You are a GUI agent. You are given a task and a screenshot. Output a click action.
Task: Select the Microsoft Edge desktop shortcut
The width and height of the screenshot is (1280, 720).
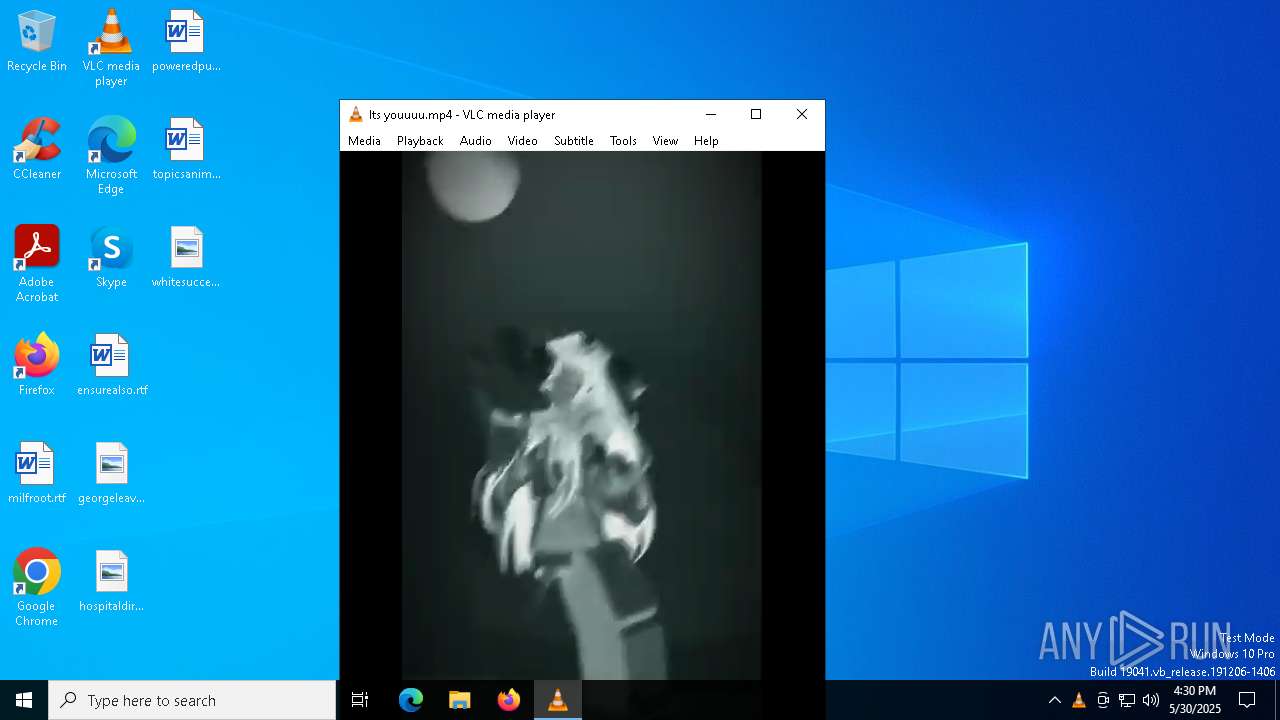111,156
